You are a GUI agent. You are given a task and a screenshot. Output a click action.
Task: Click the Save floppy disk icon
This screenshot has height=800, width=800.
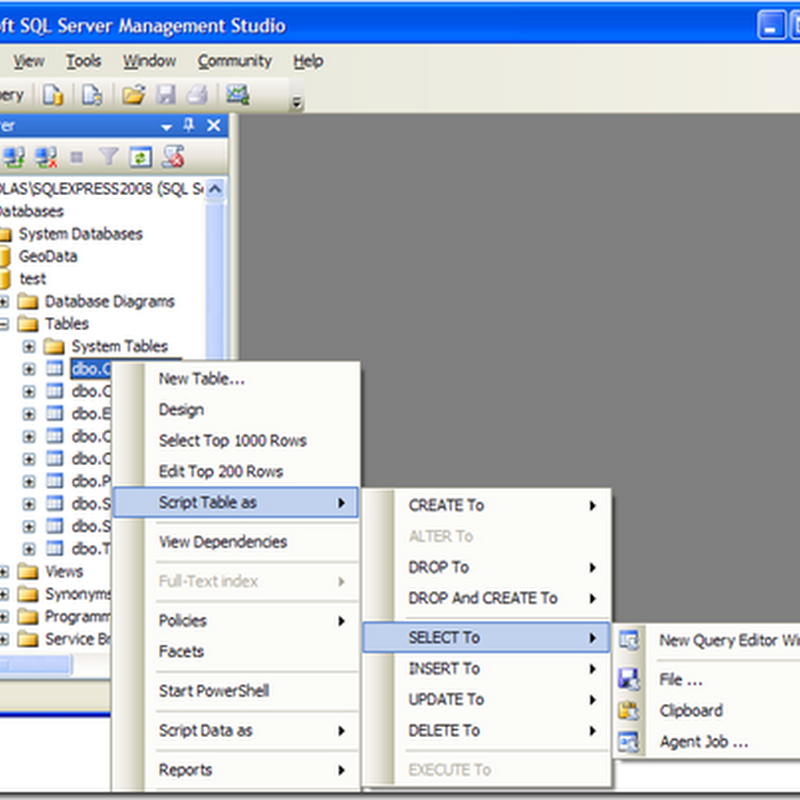point(166,95)
